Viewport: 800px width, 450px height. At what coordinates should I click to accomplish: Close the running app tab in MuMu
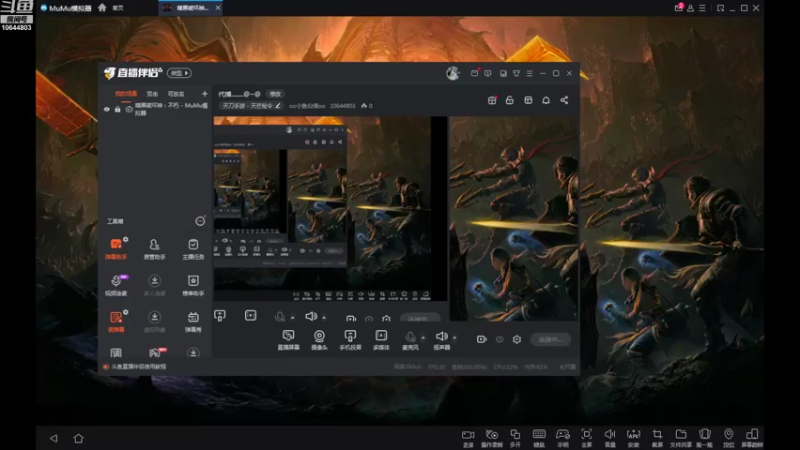[x=218, y=8]
